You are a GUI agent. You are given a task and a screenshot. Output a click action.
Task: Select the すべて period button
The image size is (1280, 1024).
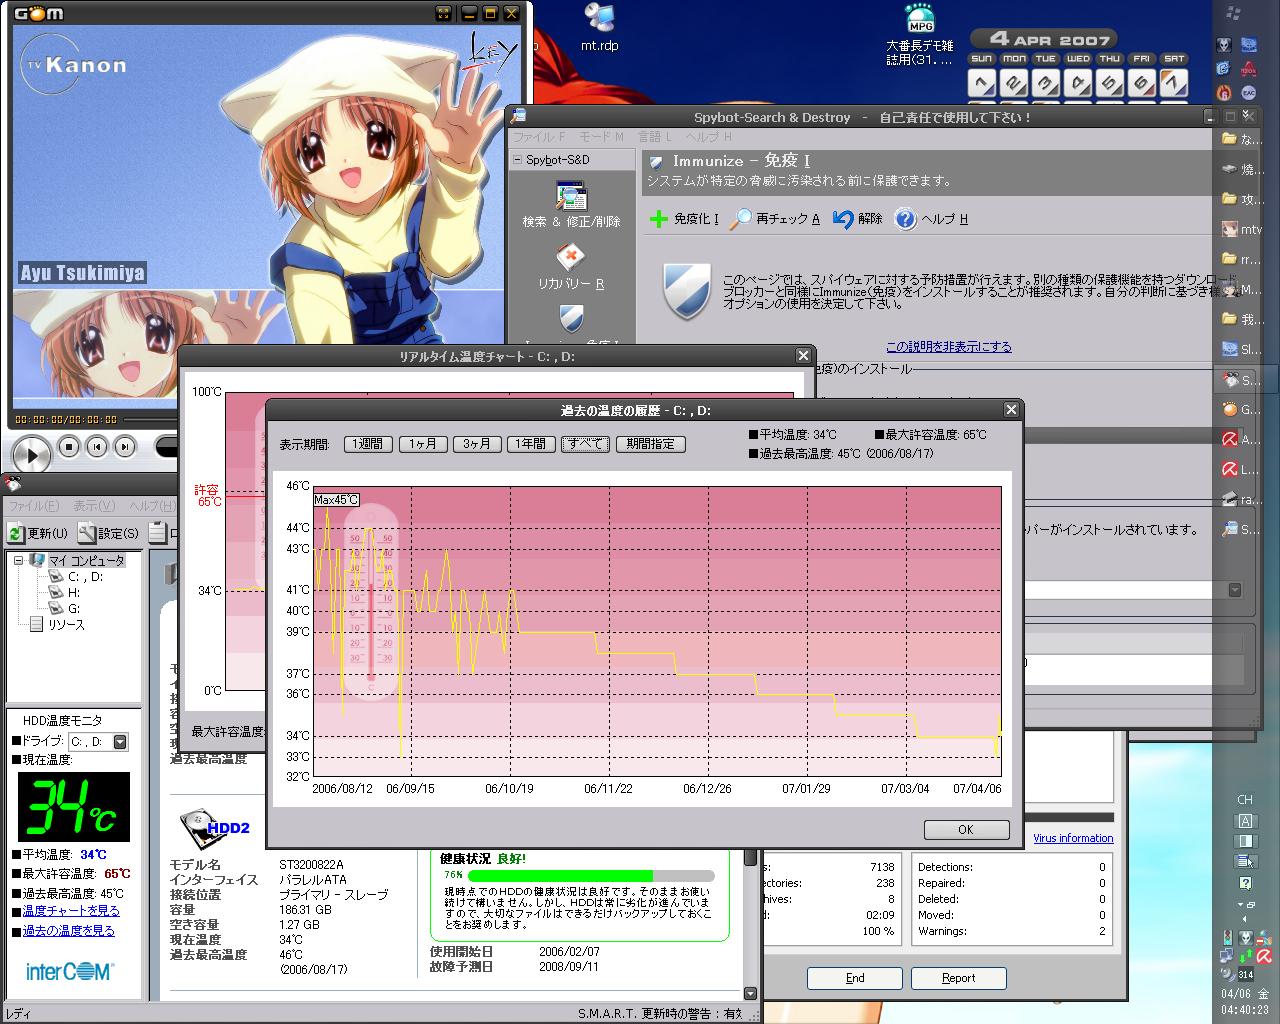coord(585,444)
